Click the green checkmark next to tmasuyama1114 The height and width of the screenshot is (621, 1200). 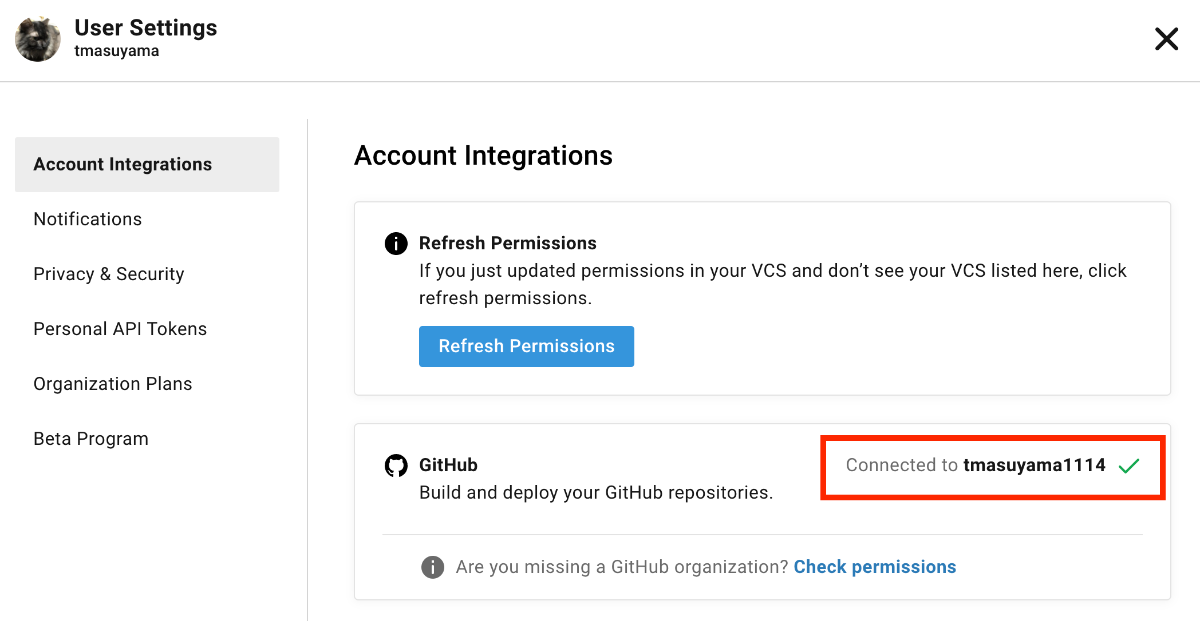1129,465
